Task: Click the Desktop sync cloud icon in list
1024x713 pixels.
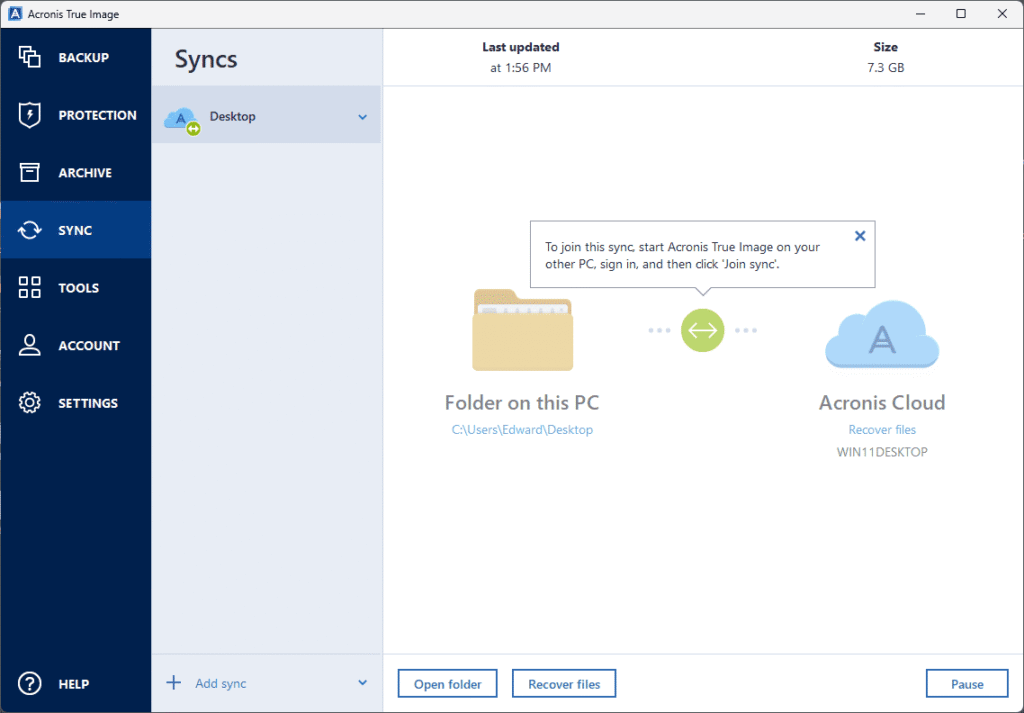Action: coord(182,120)
